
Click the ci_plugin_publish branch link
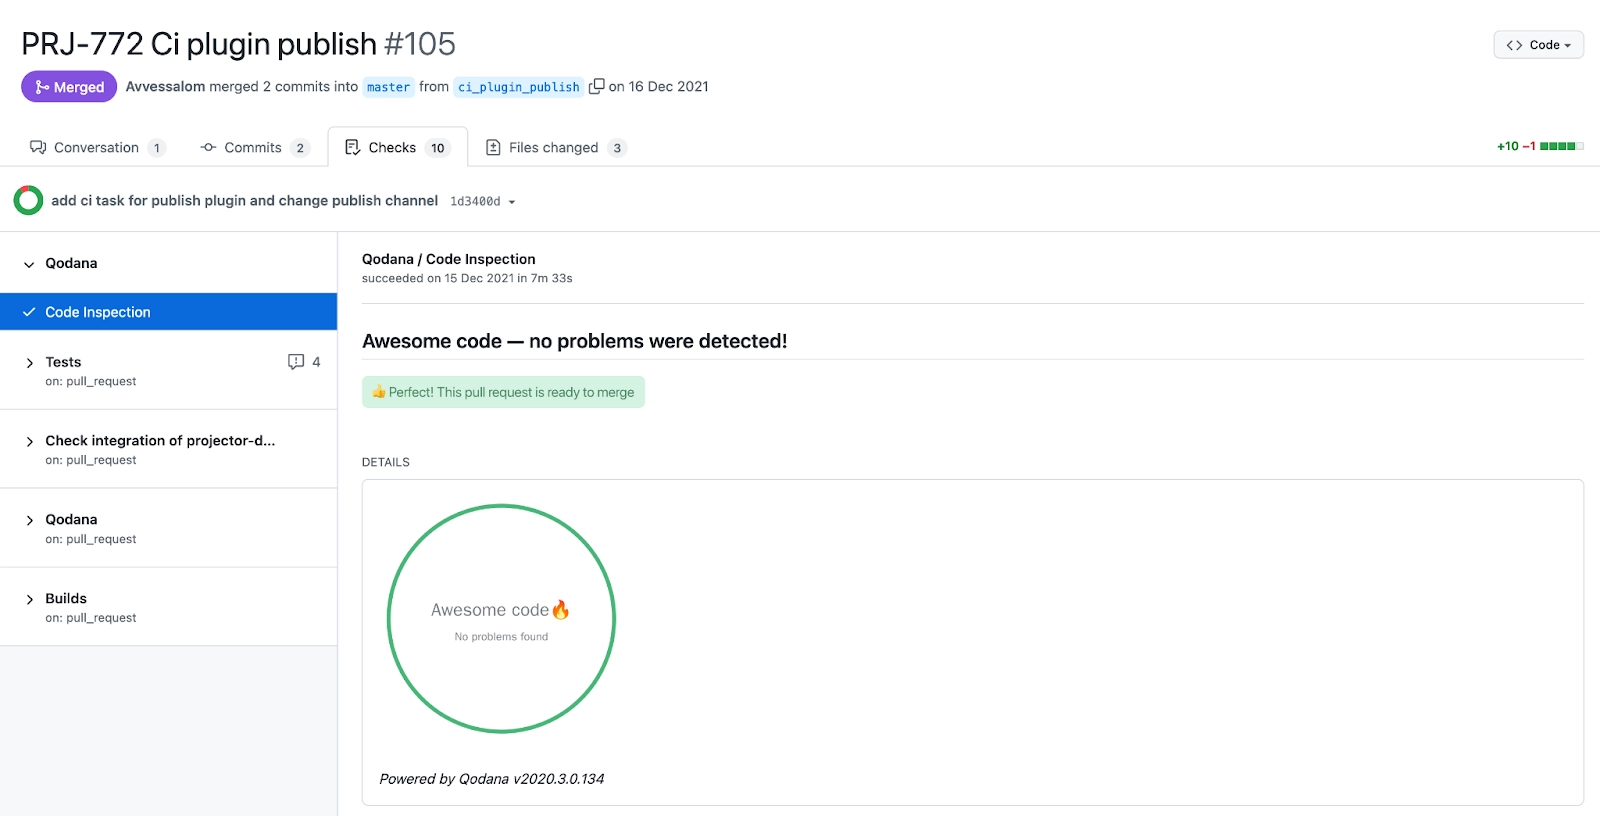(x=518, y=87)
